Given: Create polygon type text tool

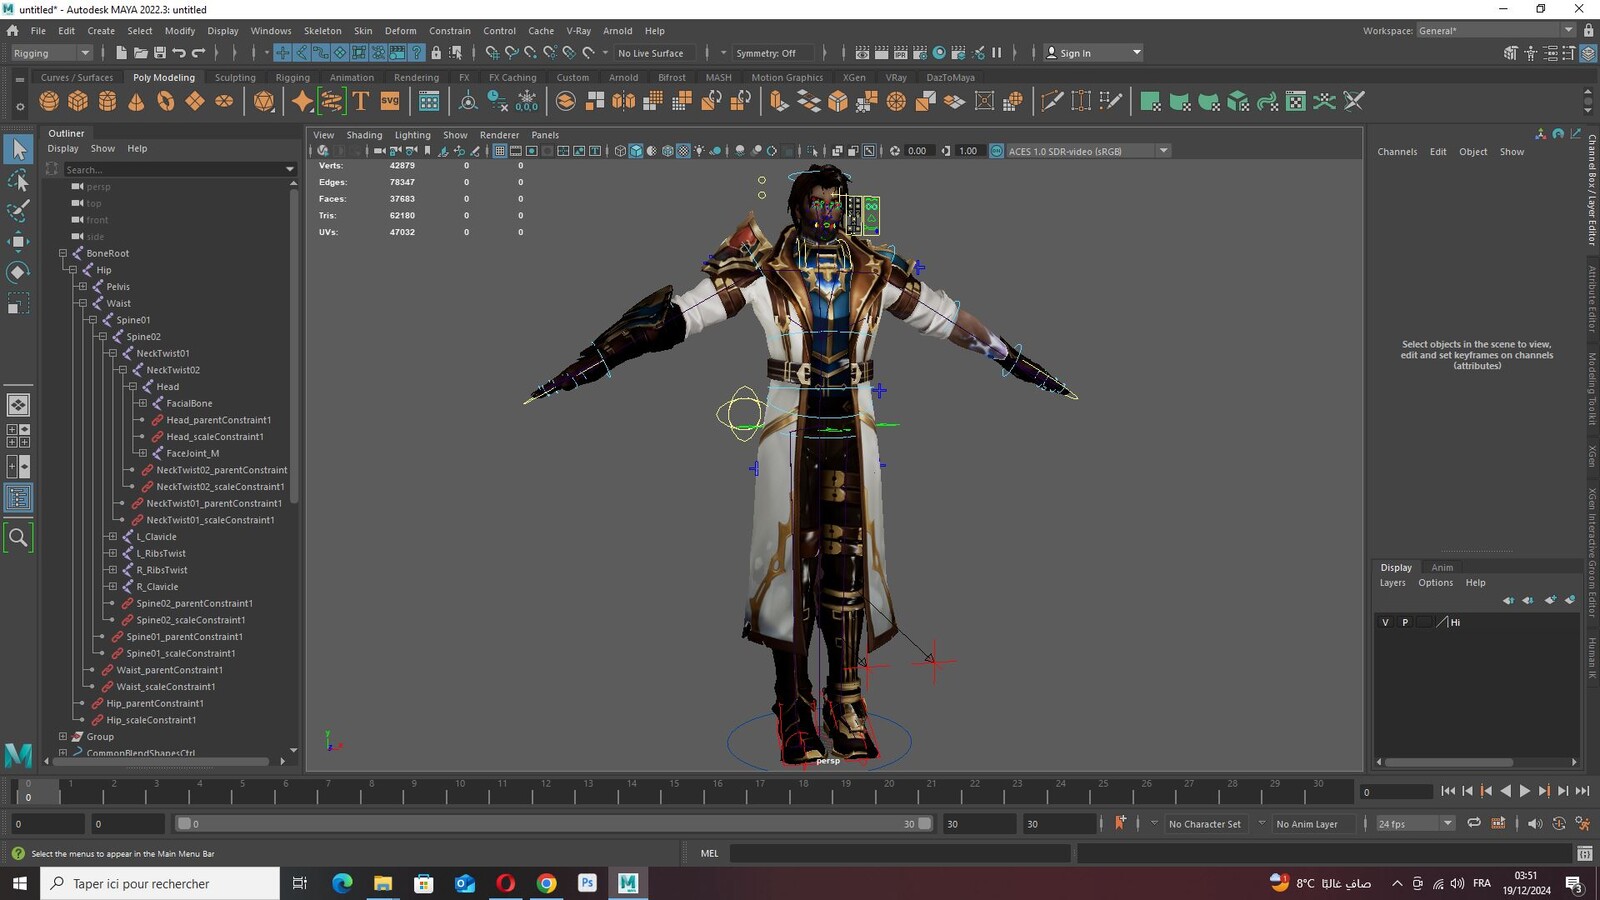Looking at the screenshot, I should [361, 101].
